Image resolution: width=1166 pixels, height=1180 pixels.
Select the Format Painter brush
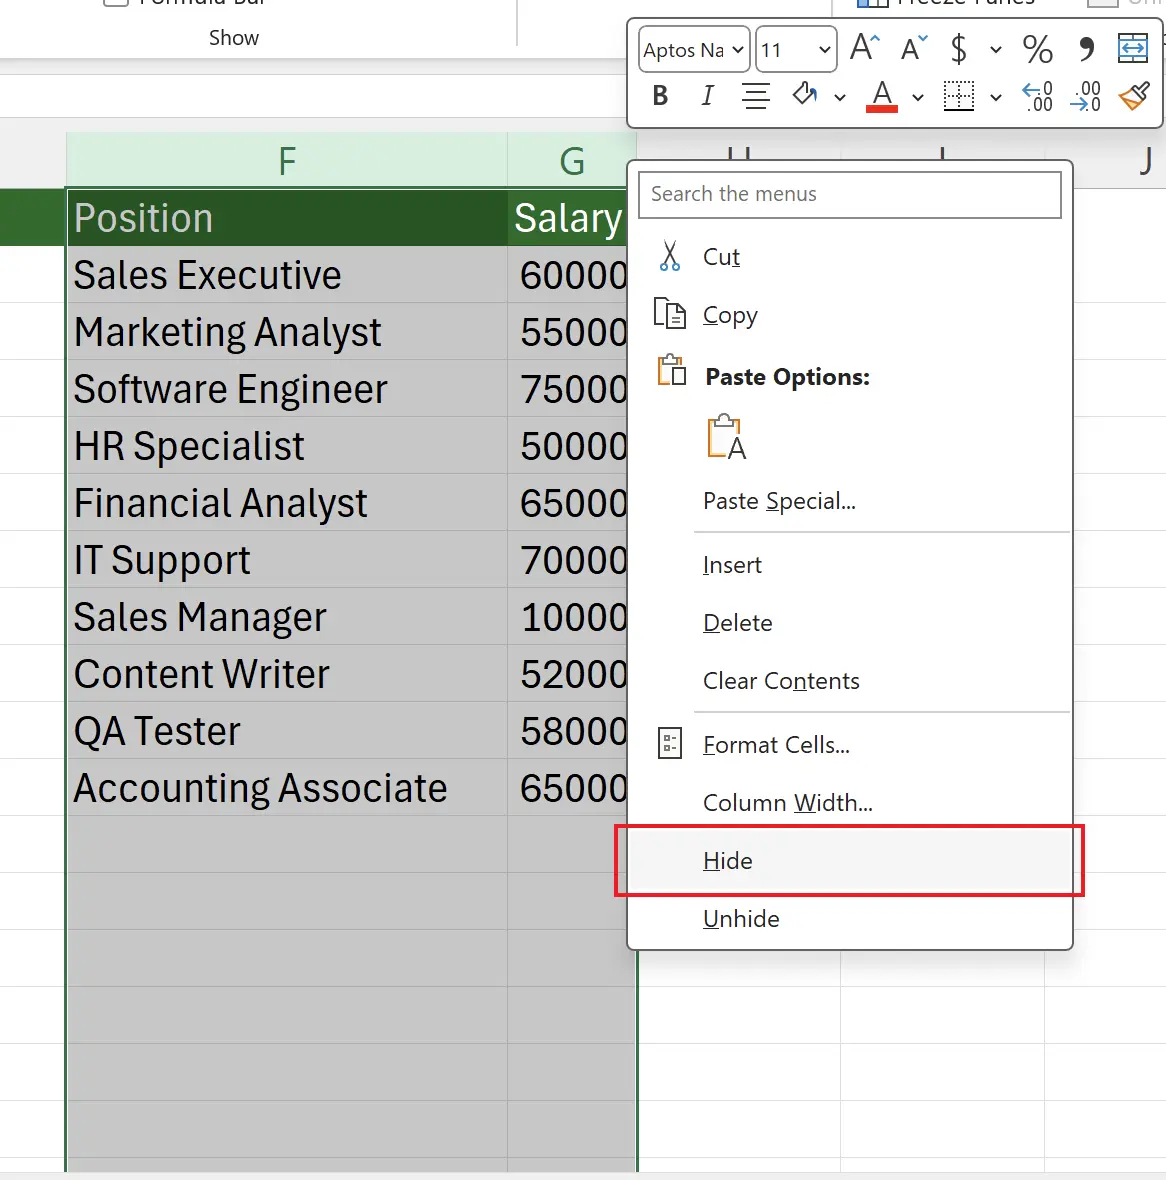click(1134, 96)
